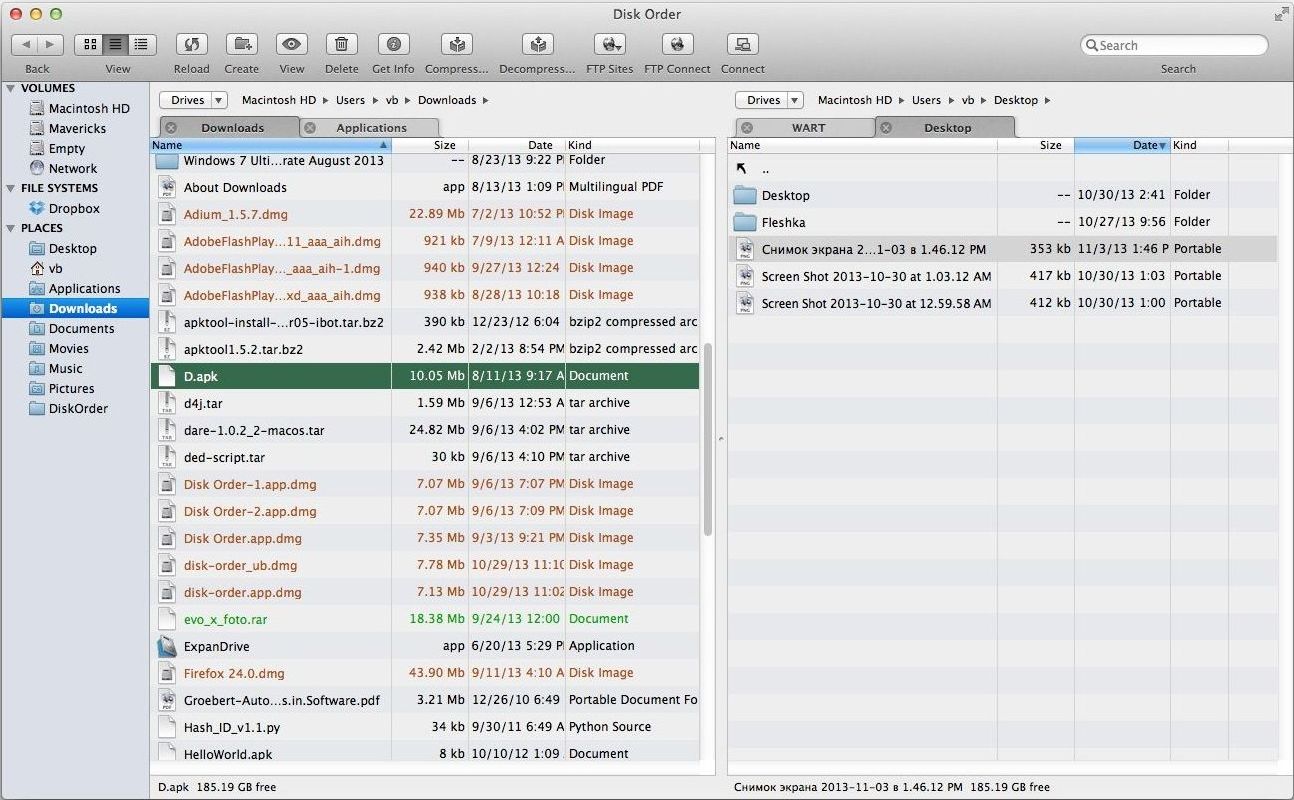Image resolution: width=1294 pixels, height=800 pixels.
Task: Close the Downloads tab
Action: pos(171,128)
